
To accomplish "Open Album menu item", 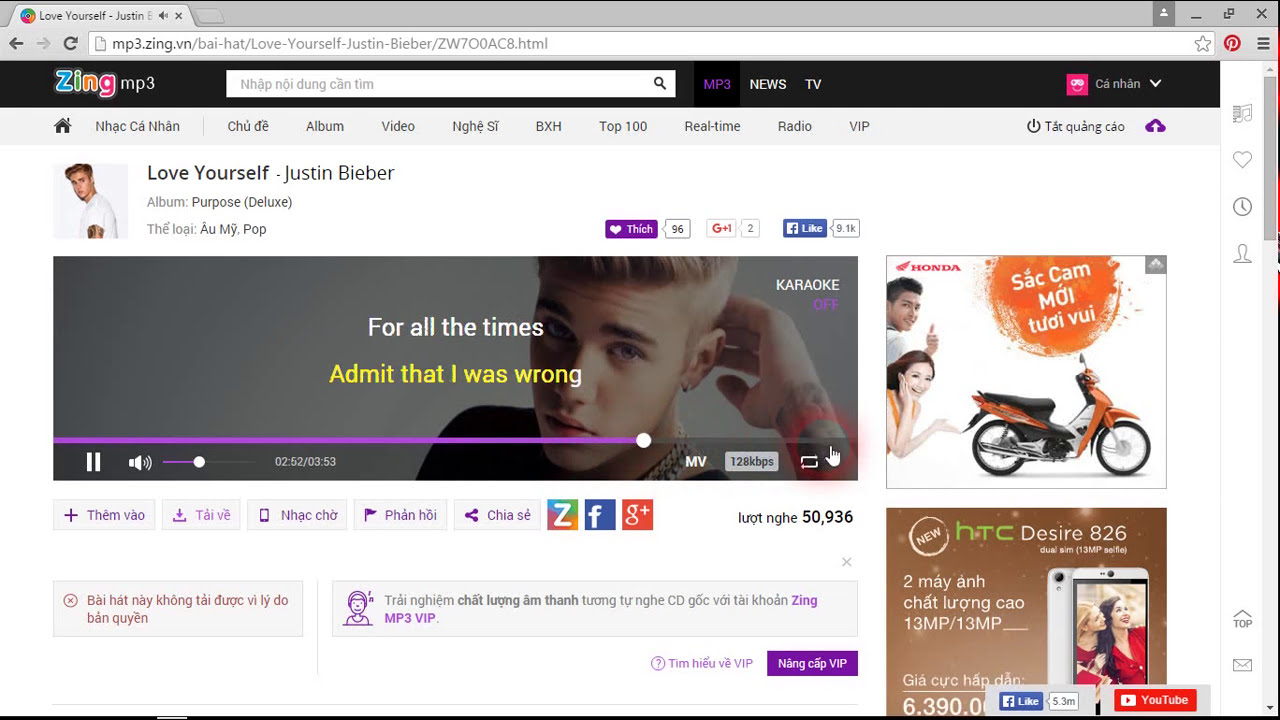I will pyautogui.click(x=325, y=126).
